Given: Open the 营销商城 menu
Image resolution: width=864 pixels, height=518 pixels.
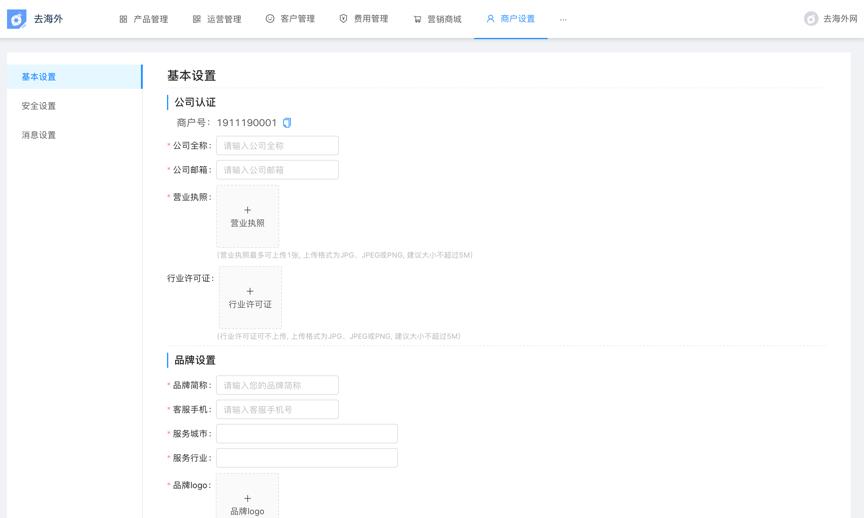Looking at the screenshot, I should point(438,19).
